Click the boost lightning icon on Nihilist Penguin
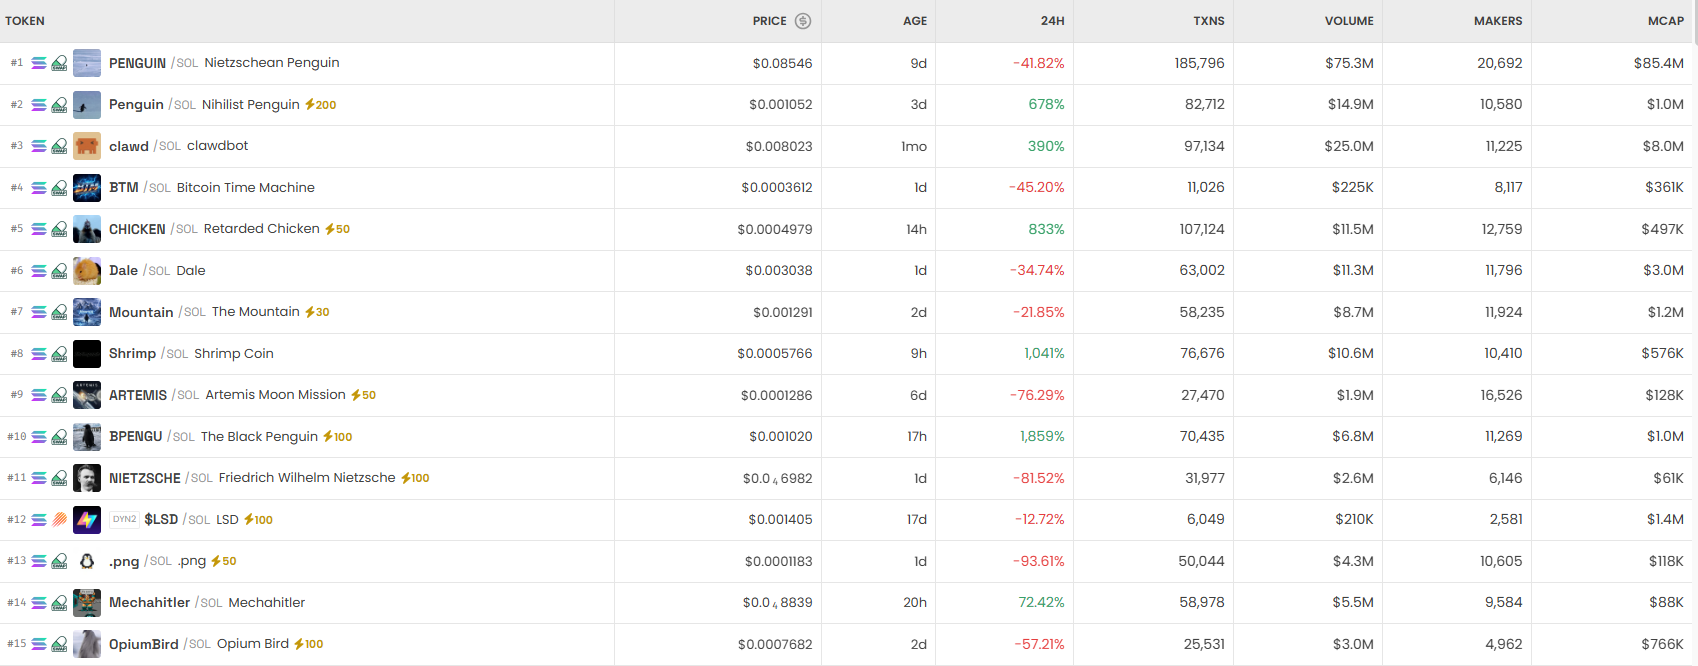This screenshot has width=1698, height=666. pos(310,105)
